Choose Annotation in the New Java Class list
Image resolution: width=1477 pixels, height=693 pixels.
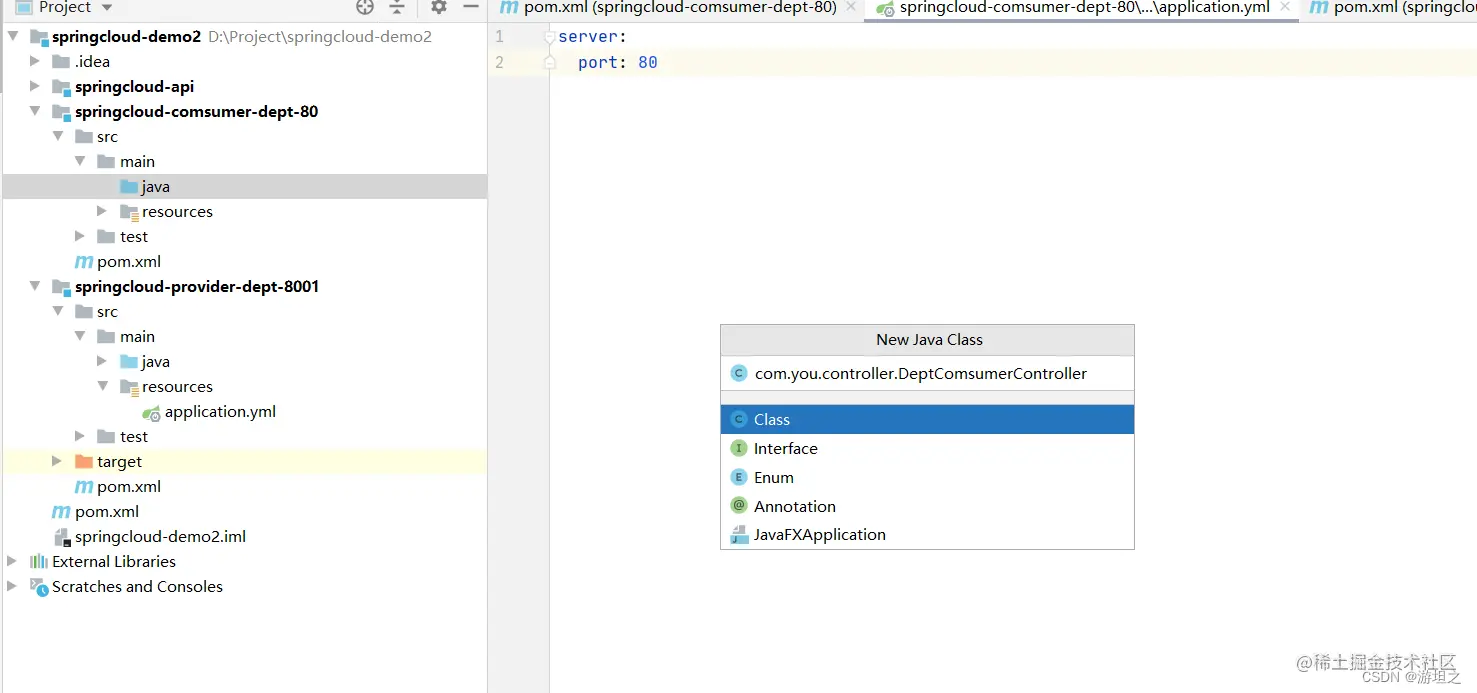tap(927, 506)
